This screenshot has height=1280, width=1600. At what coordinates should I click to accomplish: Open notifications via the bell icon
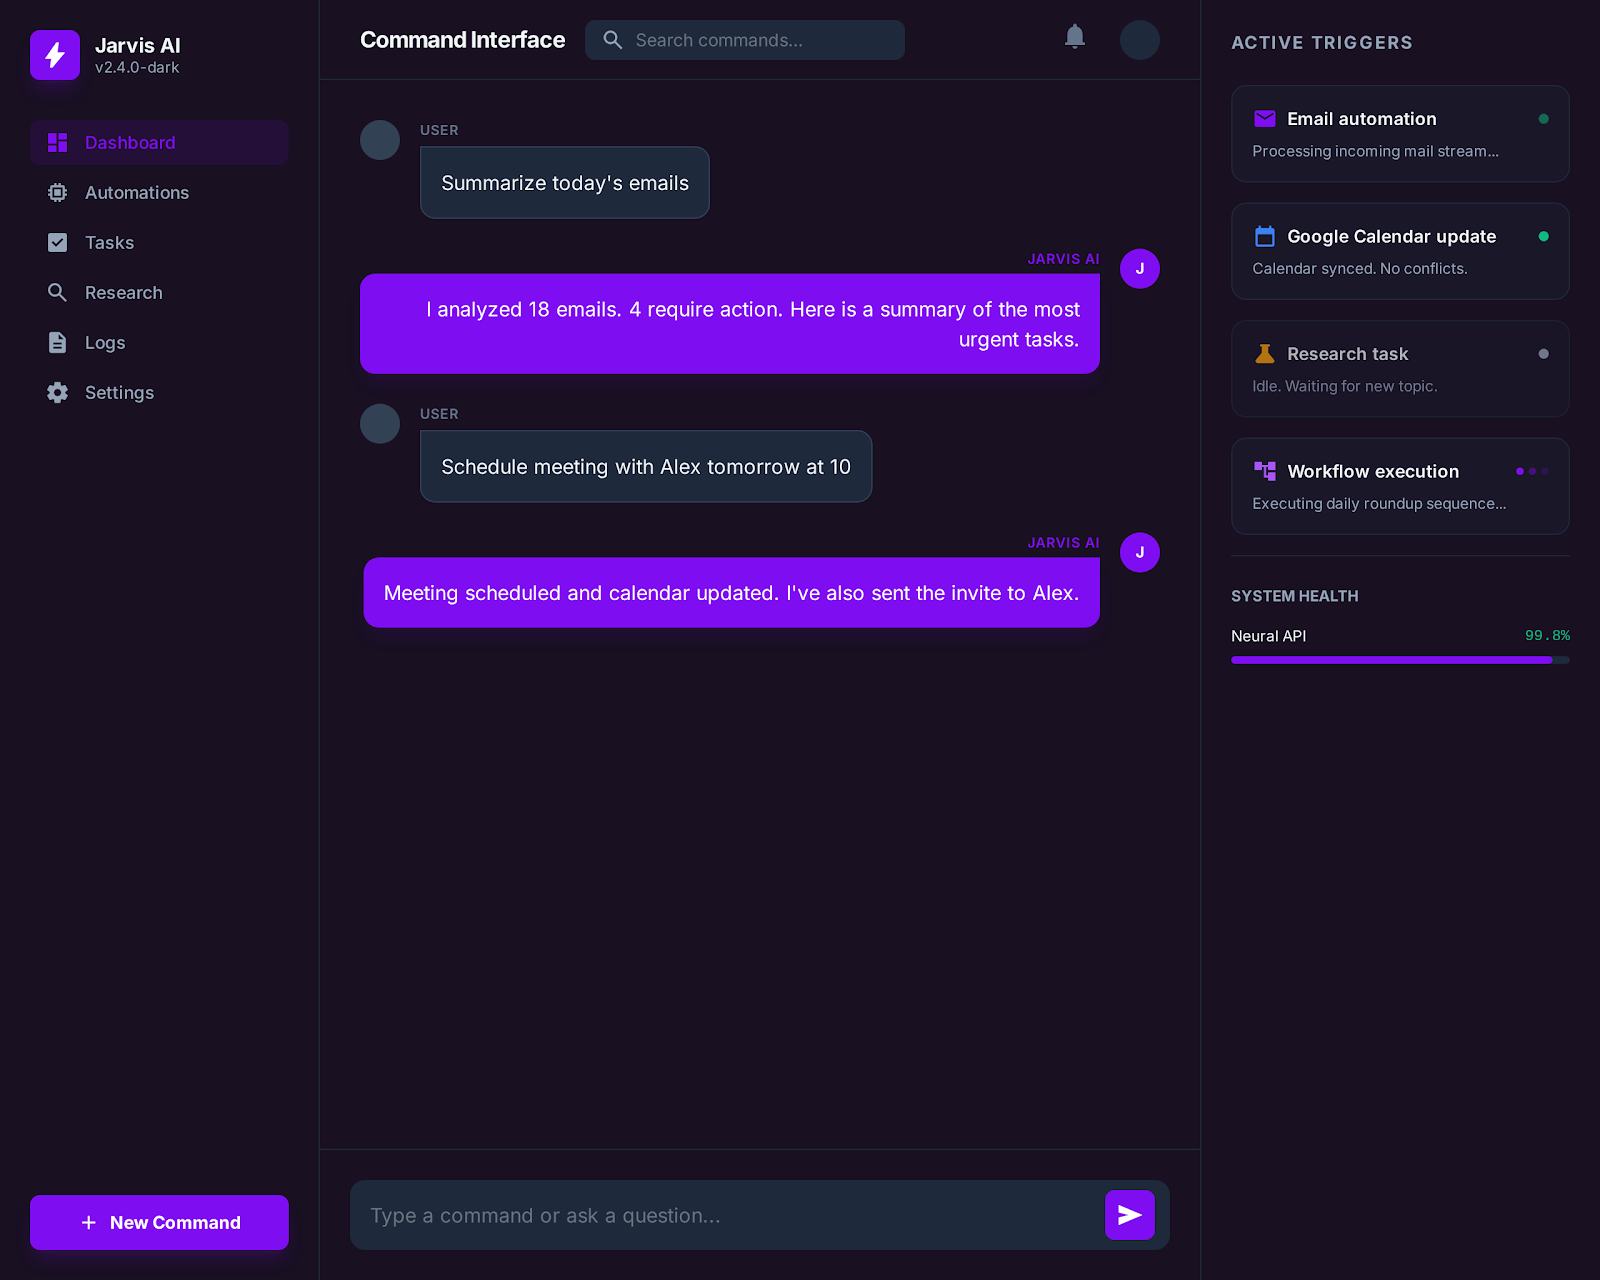(1075, 37)
